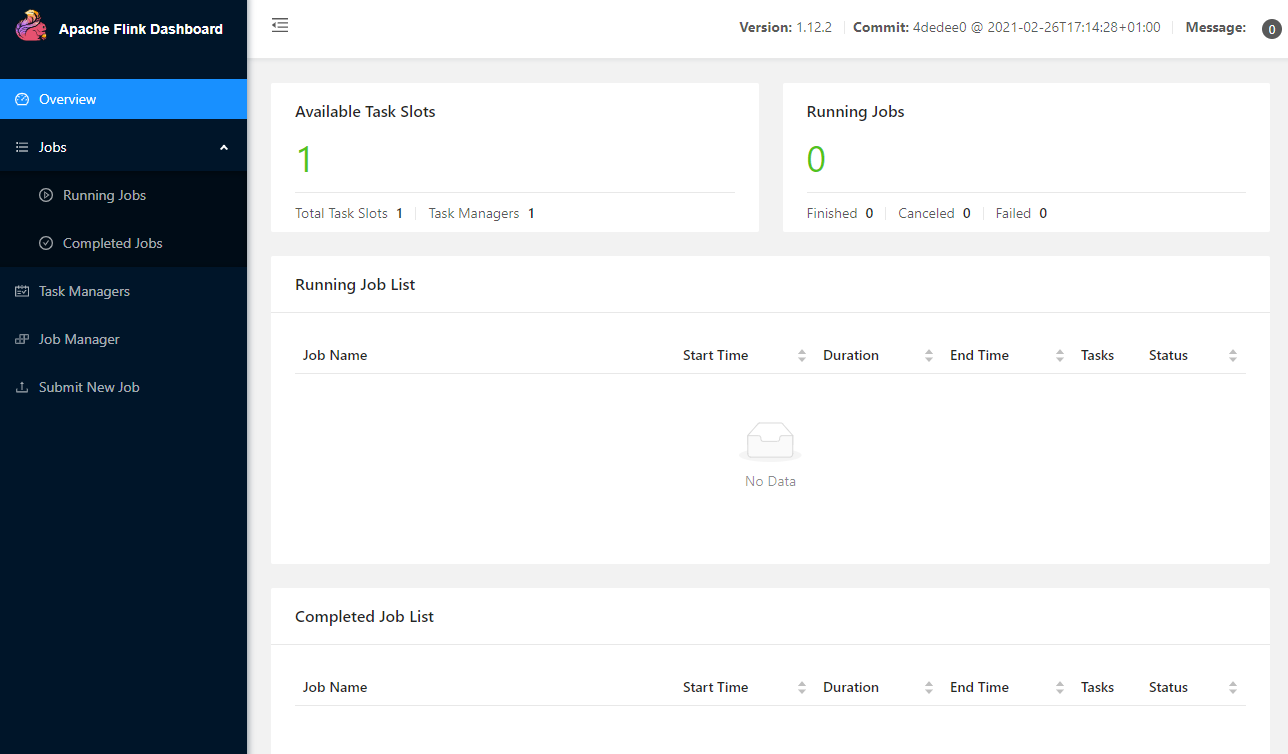Click the Jobs list icon

pos(22,147)
